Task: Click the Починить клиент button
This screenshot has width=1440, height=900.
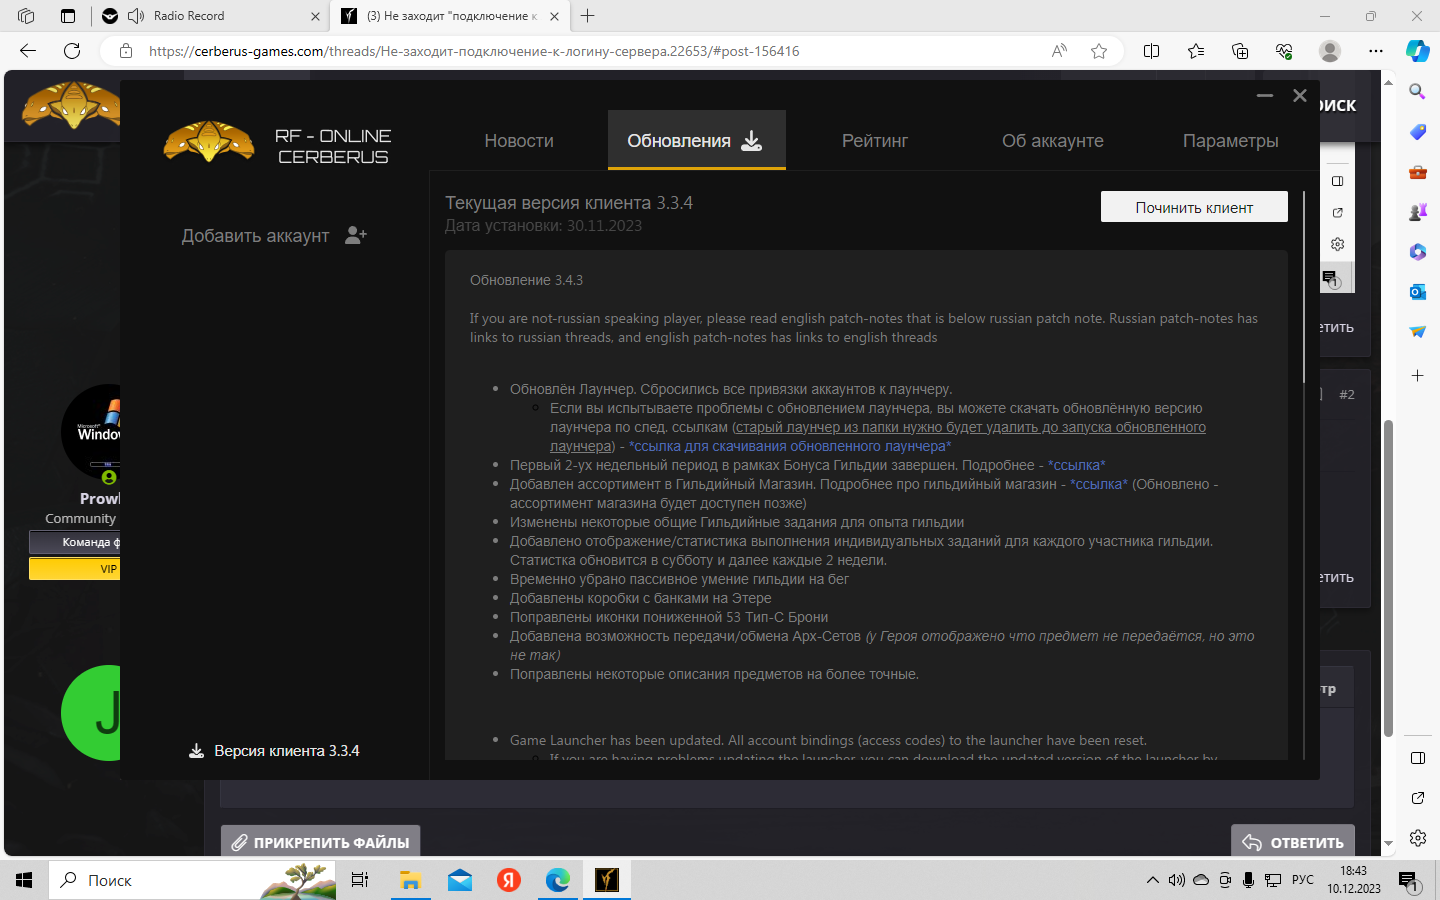Action: [x=1194, y=207]
